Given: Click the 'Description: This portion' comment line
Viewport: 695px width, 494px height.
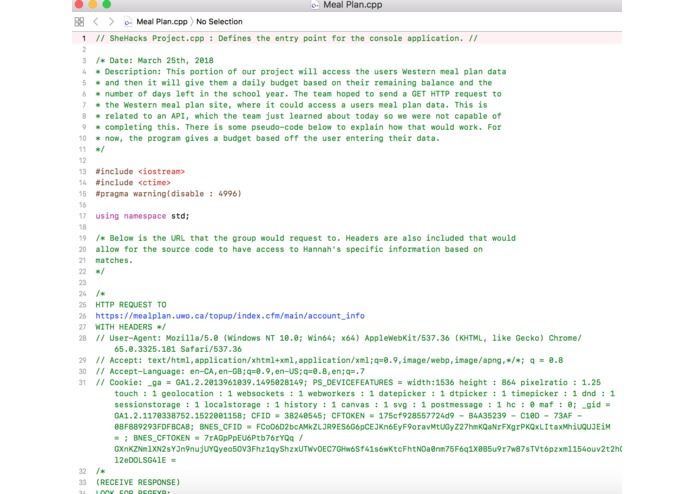Looking at the screenshot, I should point(301,72).
